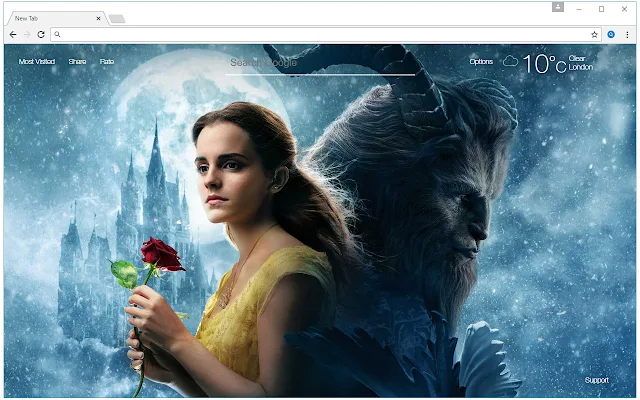Minimize the browser window
The height and width of the screenshot is (400, 640).
tap(579, 9)
